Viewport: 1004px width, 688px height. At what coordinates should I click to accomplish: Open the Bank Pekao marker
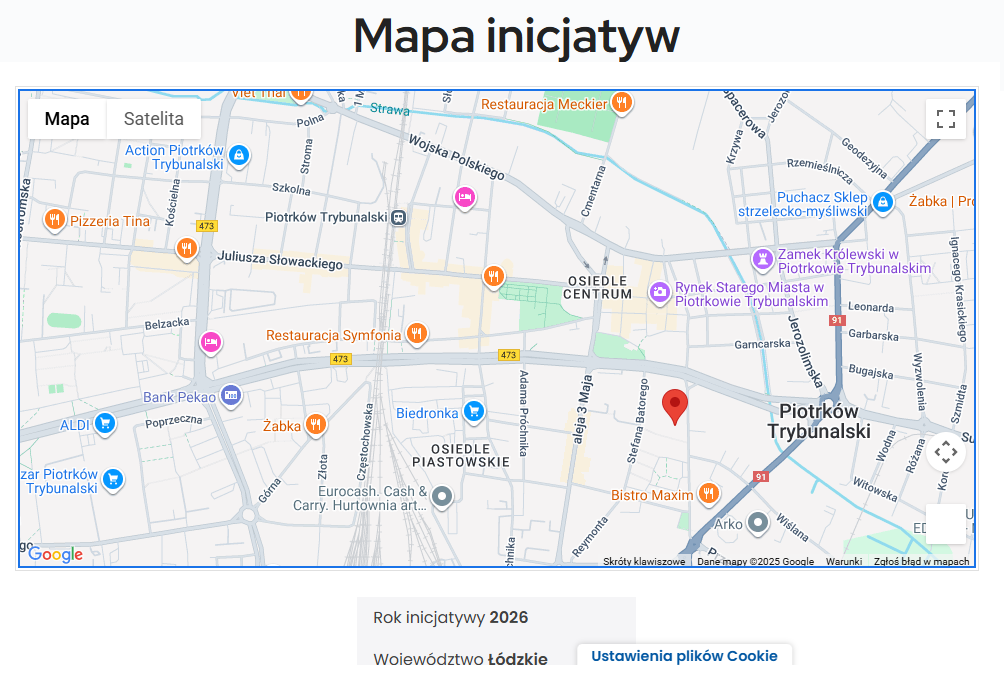[231, 396]
